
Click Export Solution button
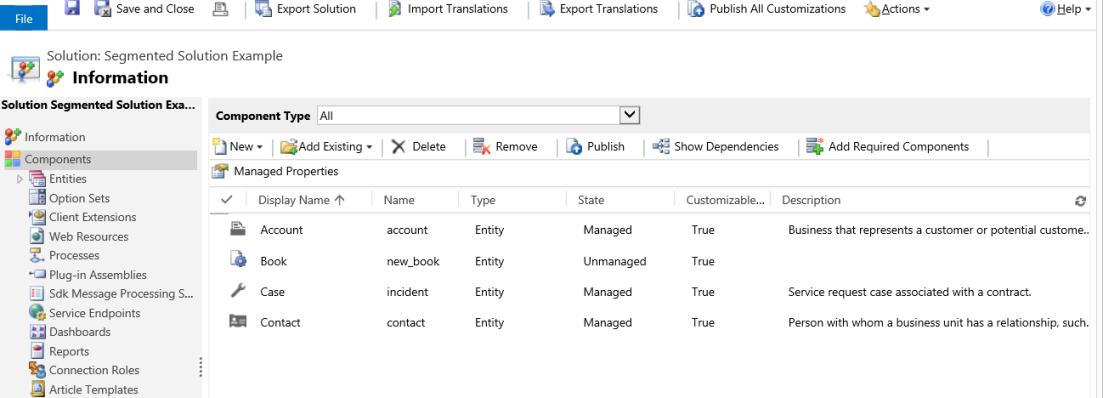click(305, 9)
